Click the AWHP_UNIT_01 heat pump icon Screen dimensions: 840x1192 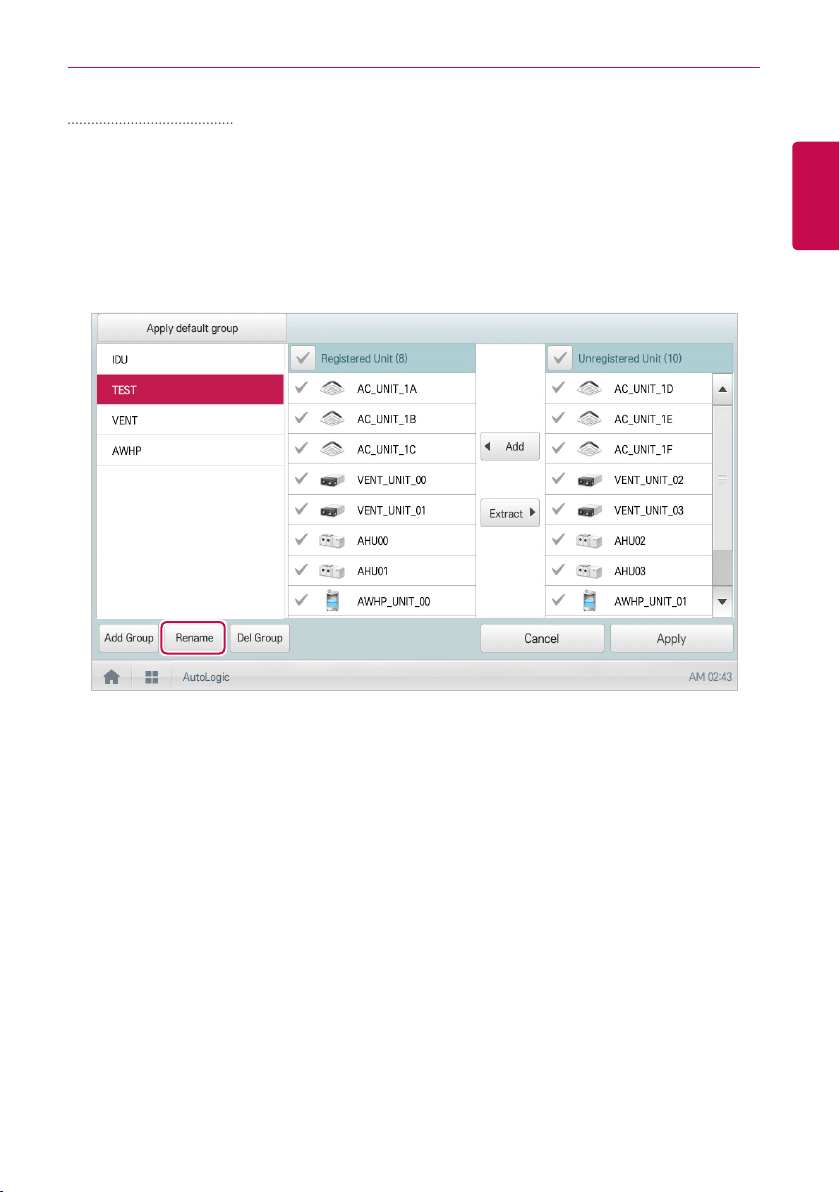pos(589,601)
